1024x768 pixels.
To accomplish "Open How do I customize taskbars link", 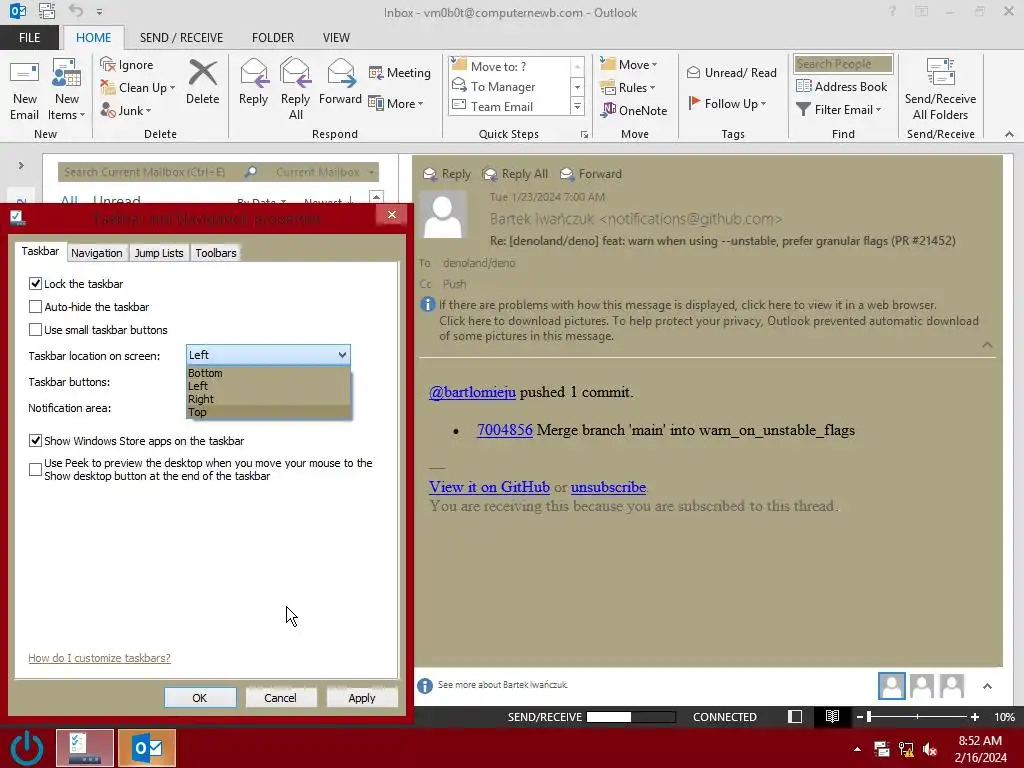I will (99, 658).
